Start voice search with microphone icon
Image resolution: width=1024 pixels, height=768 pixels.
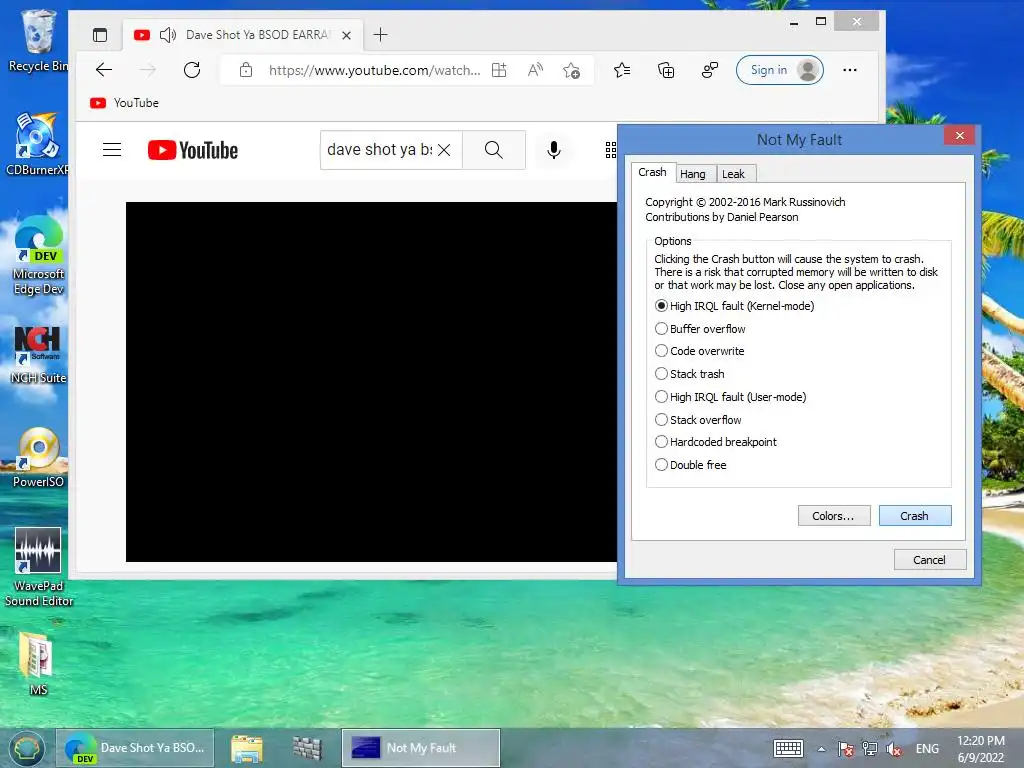554,150
